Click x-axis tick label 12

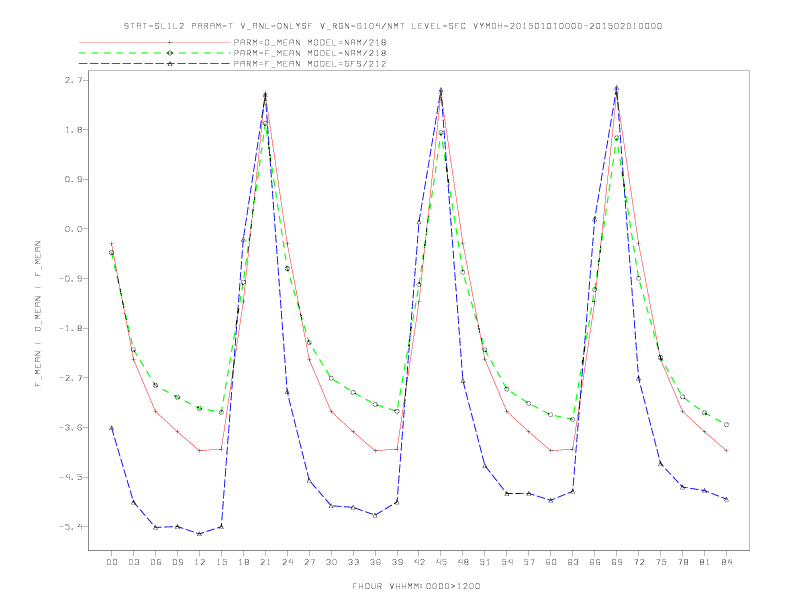[200, 562]
